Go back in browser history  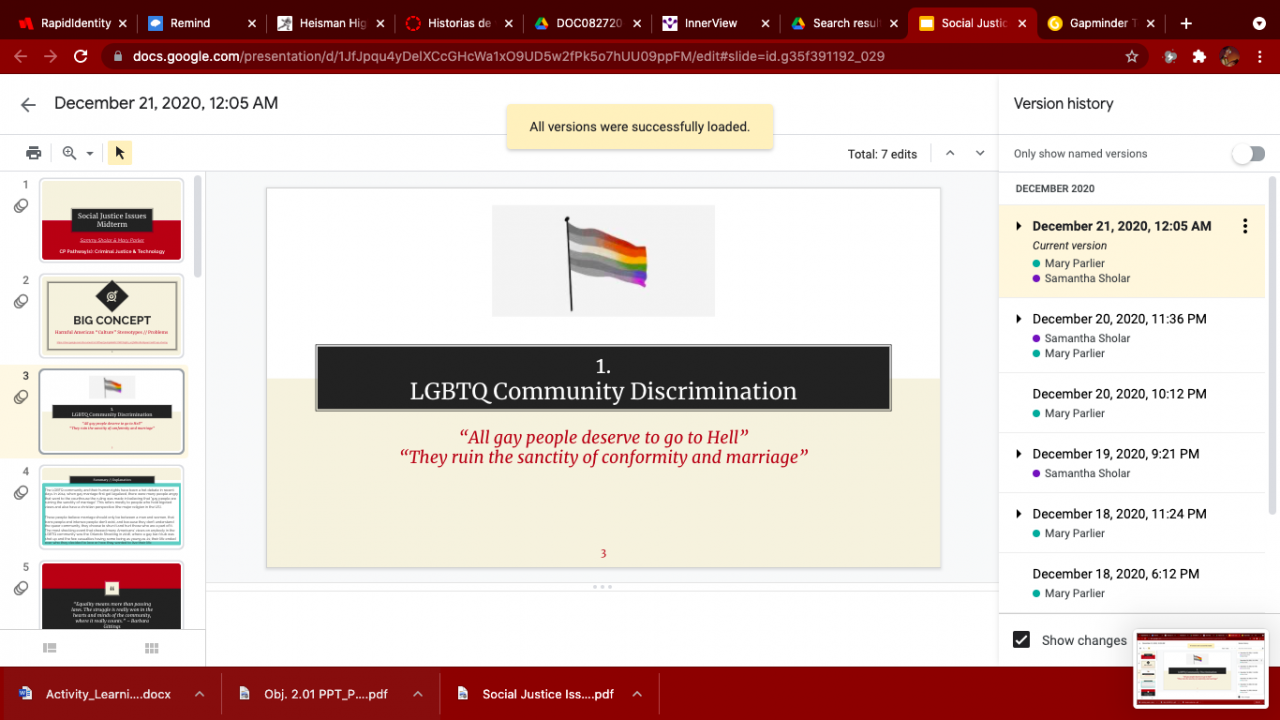click(x=21, y=57)
